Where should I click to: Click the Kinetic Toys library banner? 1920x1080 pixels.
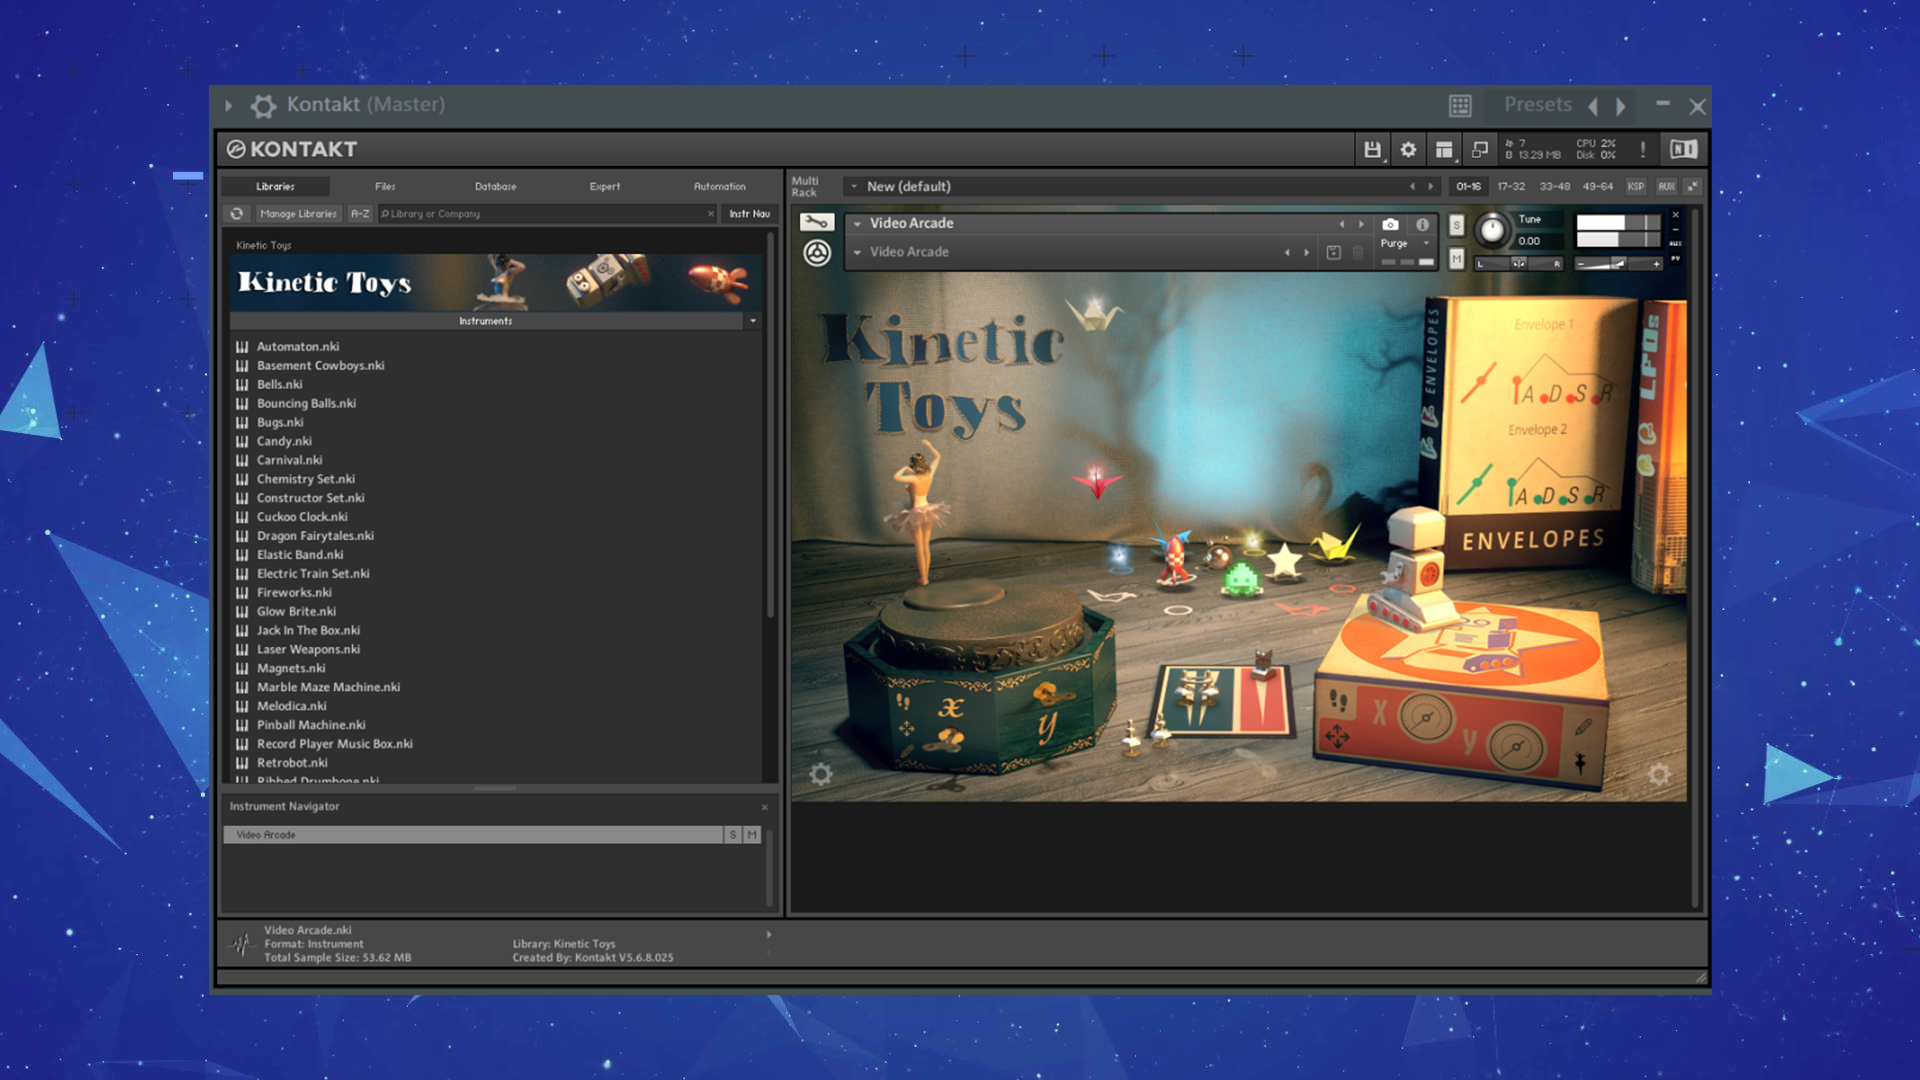pos(496,282)
